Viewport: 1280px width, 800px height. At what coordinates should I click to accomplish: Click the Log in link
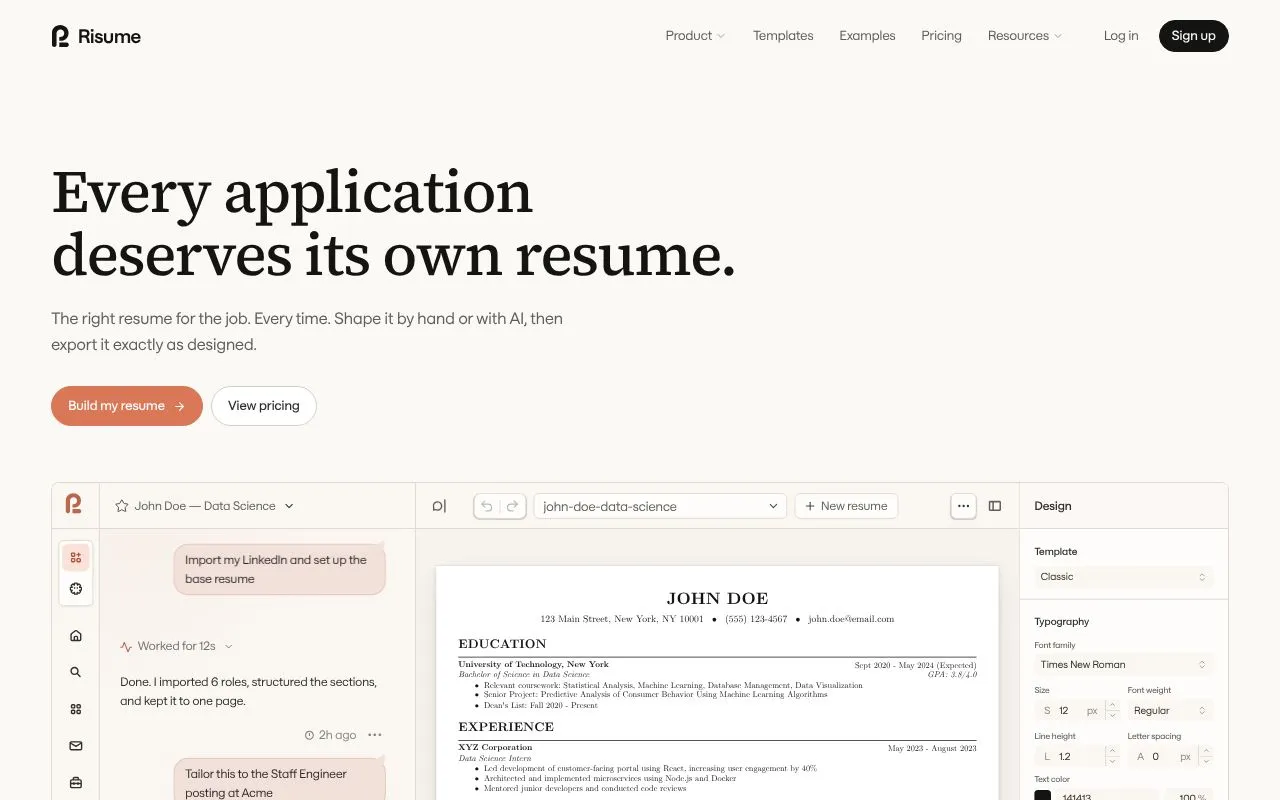(x=1121, y=36)
